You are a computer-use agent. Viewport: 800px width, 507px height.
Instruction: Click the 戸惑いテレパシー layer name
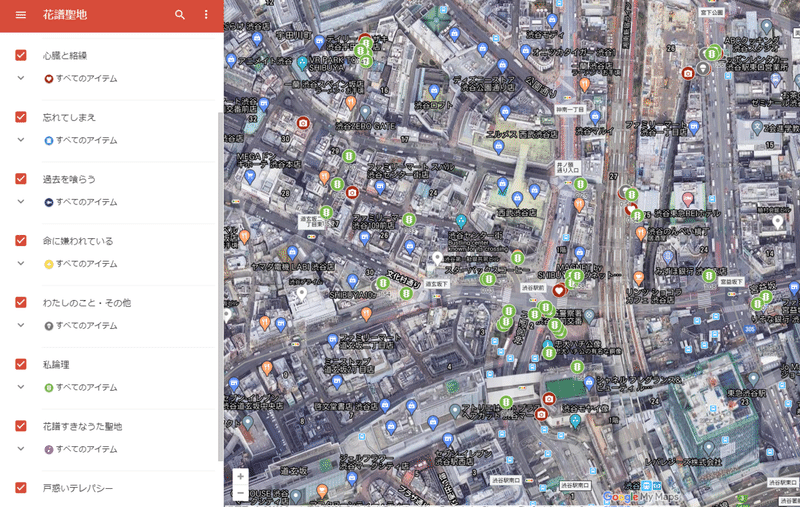click(78, 488)
